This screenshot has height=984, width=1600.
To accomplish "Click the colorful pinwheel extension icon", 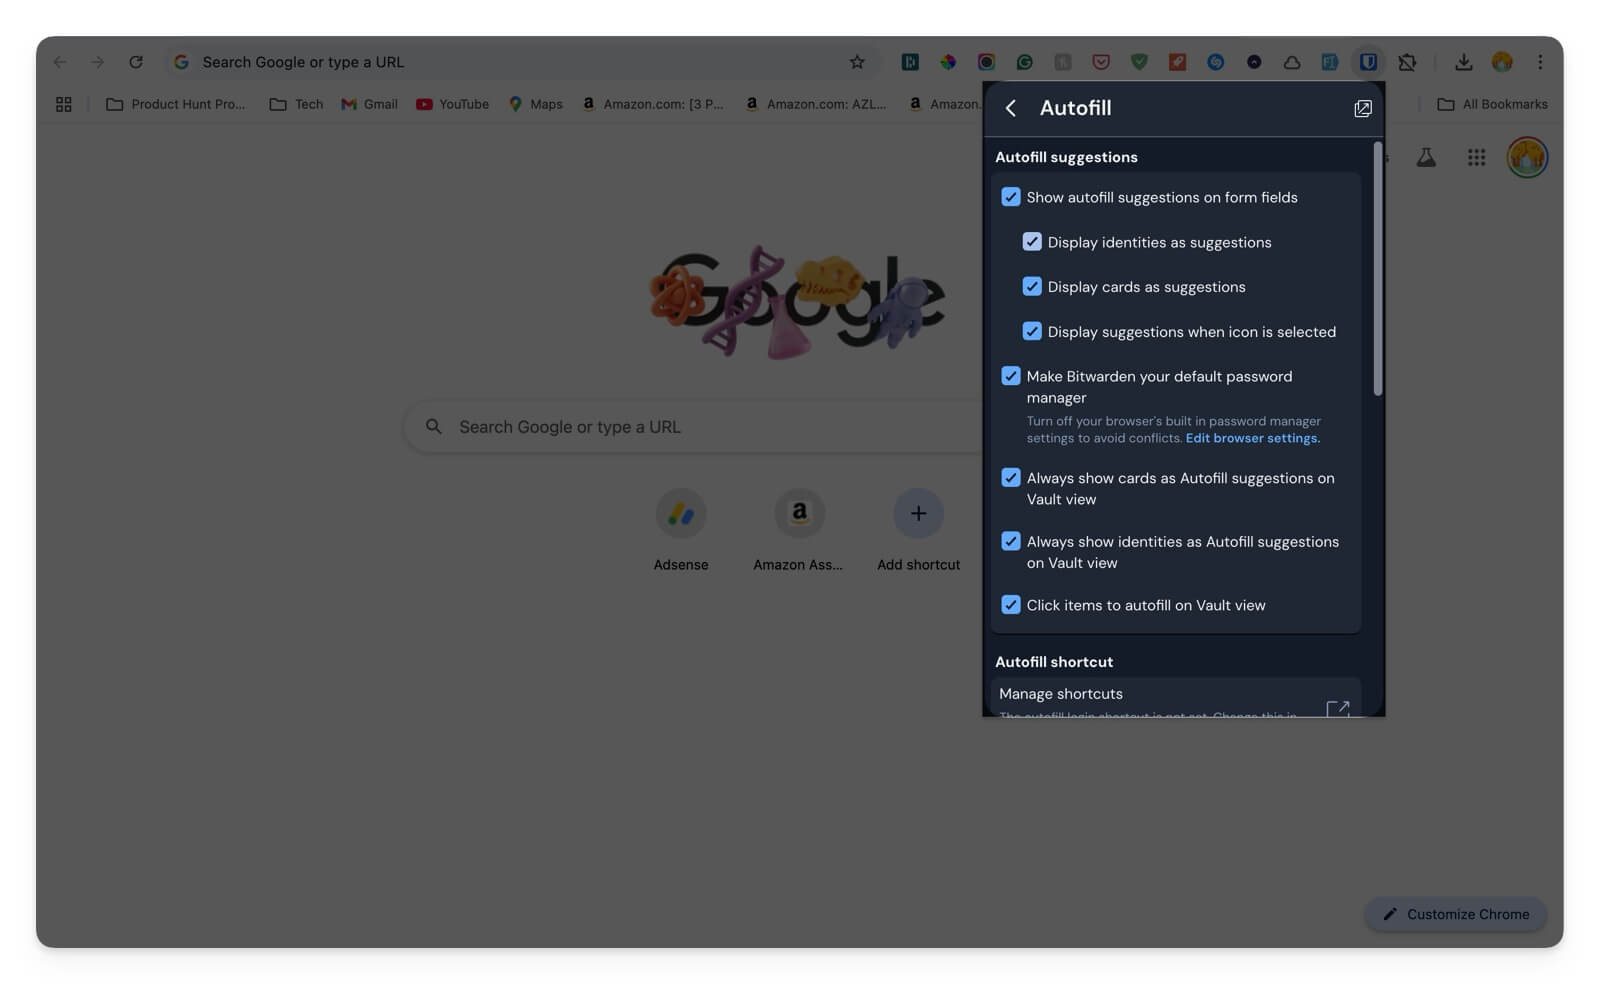I will 948,62.
